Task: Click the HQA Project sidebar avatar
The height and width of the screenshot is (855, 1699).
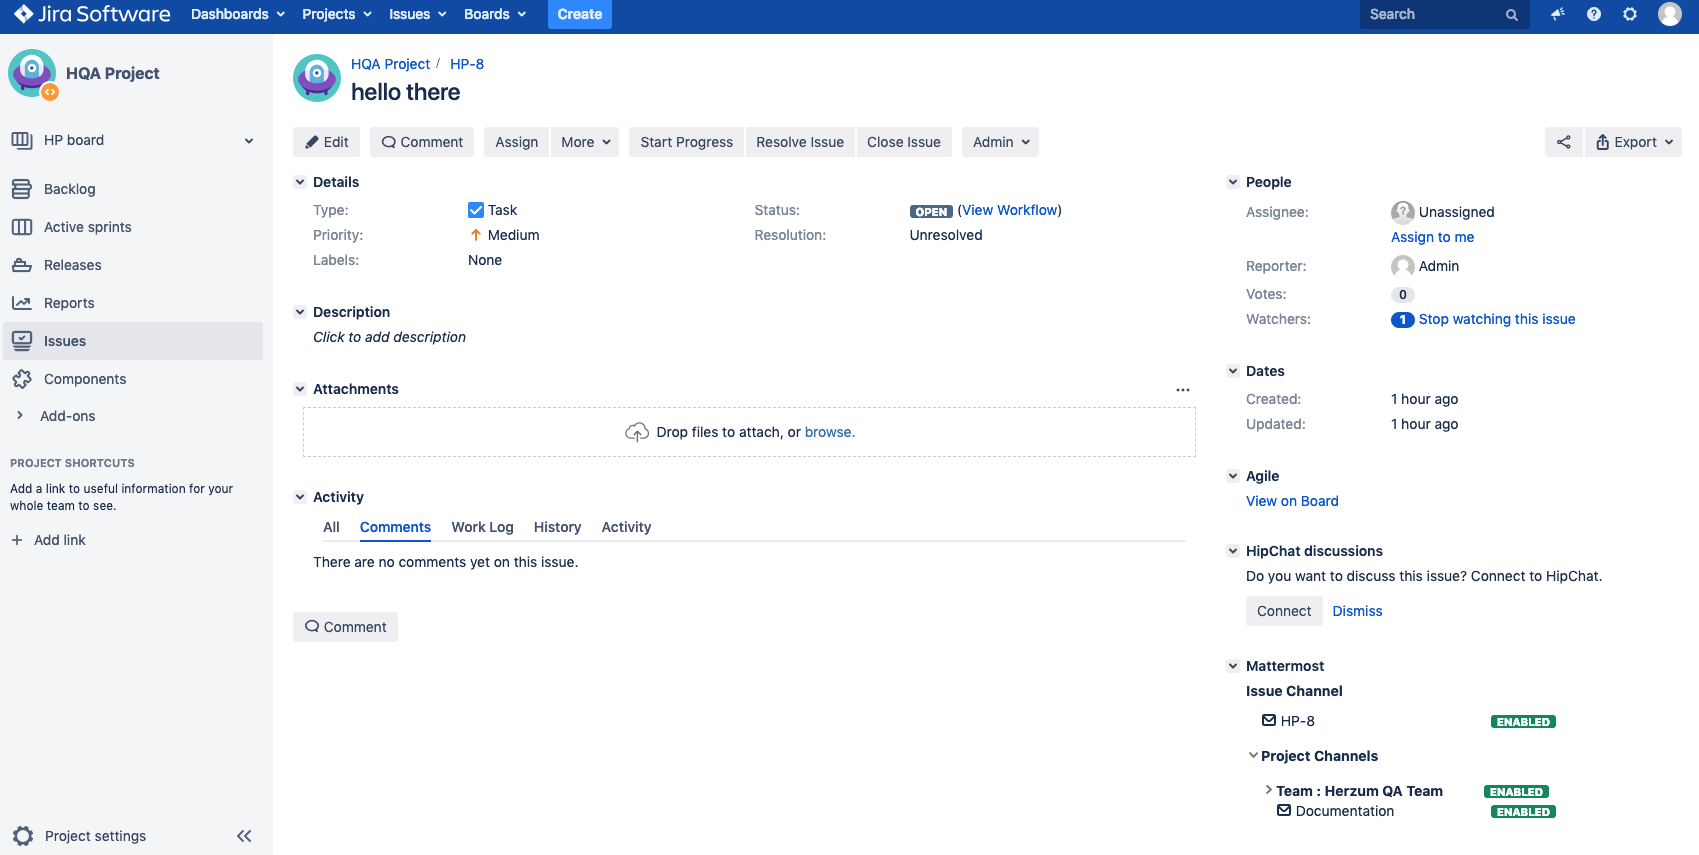Action: click(x=32, y=74)
